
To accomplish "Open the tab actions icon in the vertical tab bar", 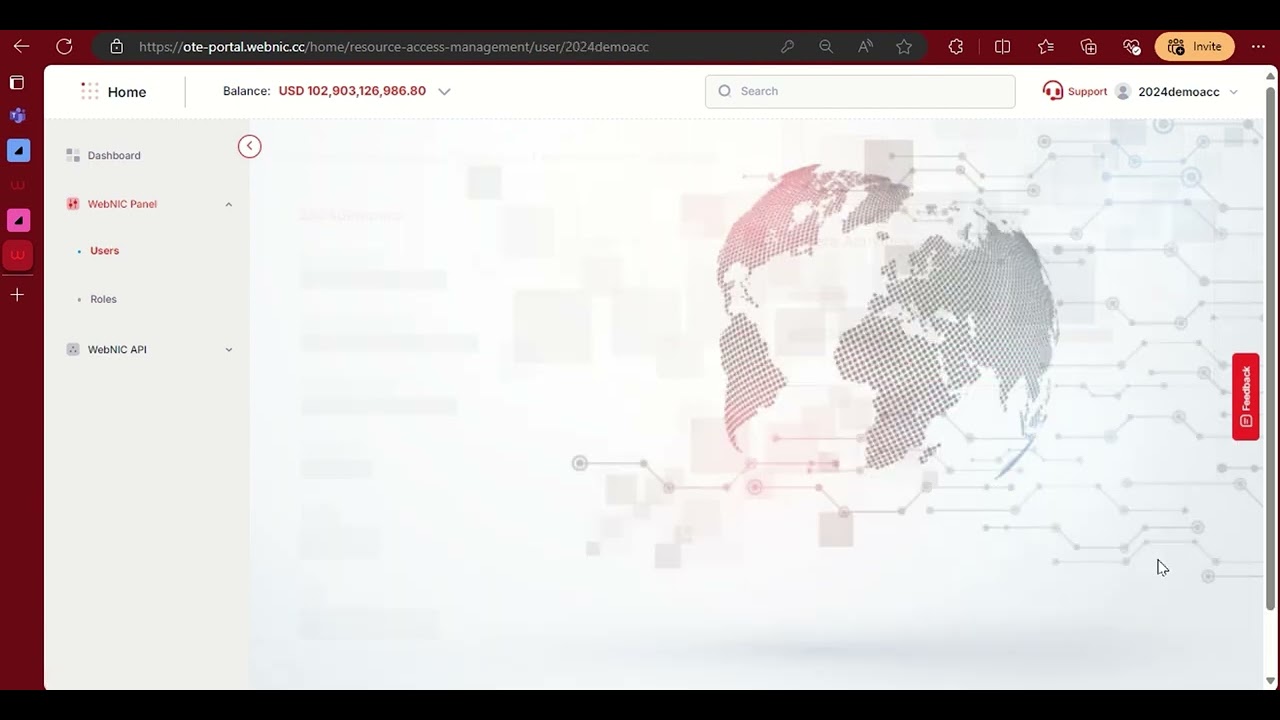I will [x=17, y=82].
